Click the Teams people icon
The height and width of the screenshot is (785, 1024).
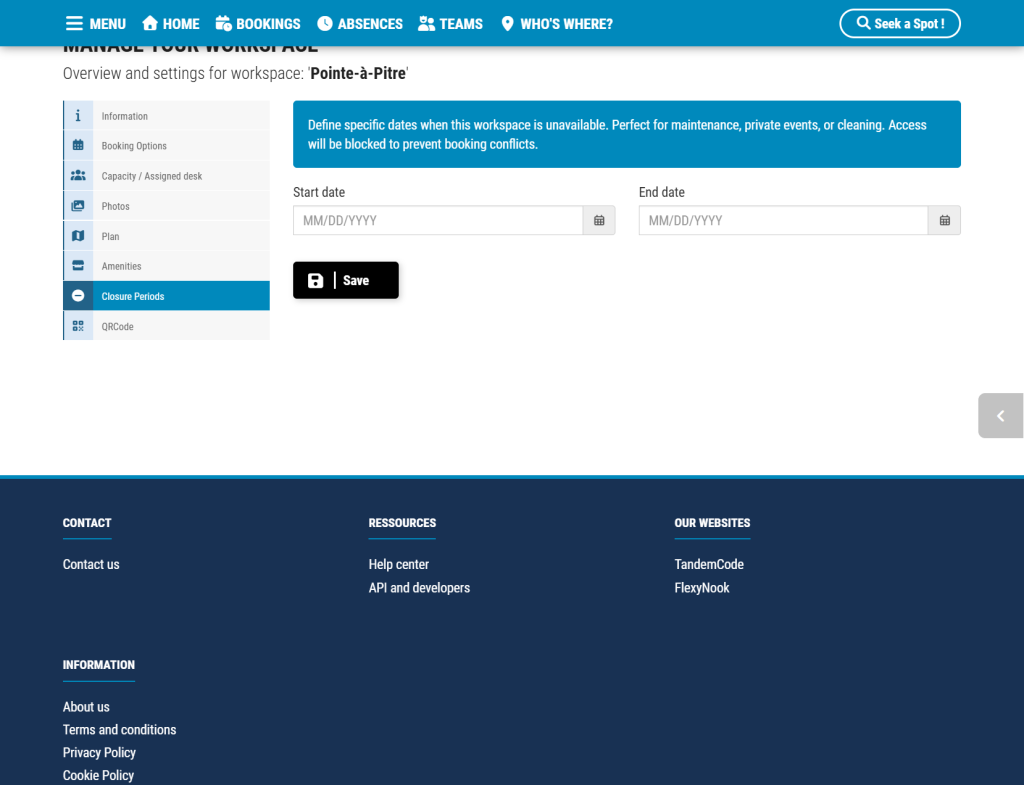426,24
